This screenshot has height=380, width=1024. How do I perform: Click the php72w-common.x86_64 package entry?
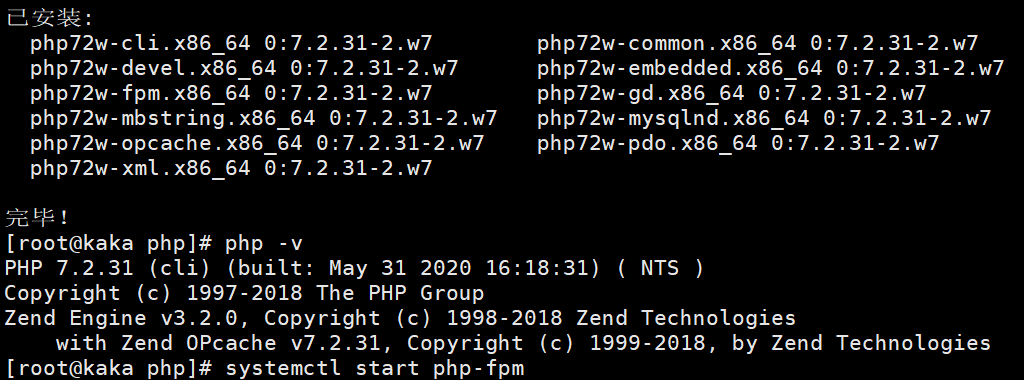[758, 44]
